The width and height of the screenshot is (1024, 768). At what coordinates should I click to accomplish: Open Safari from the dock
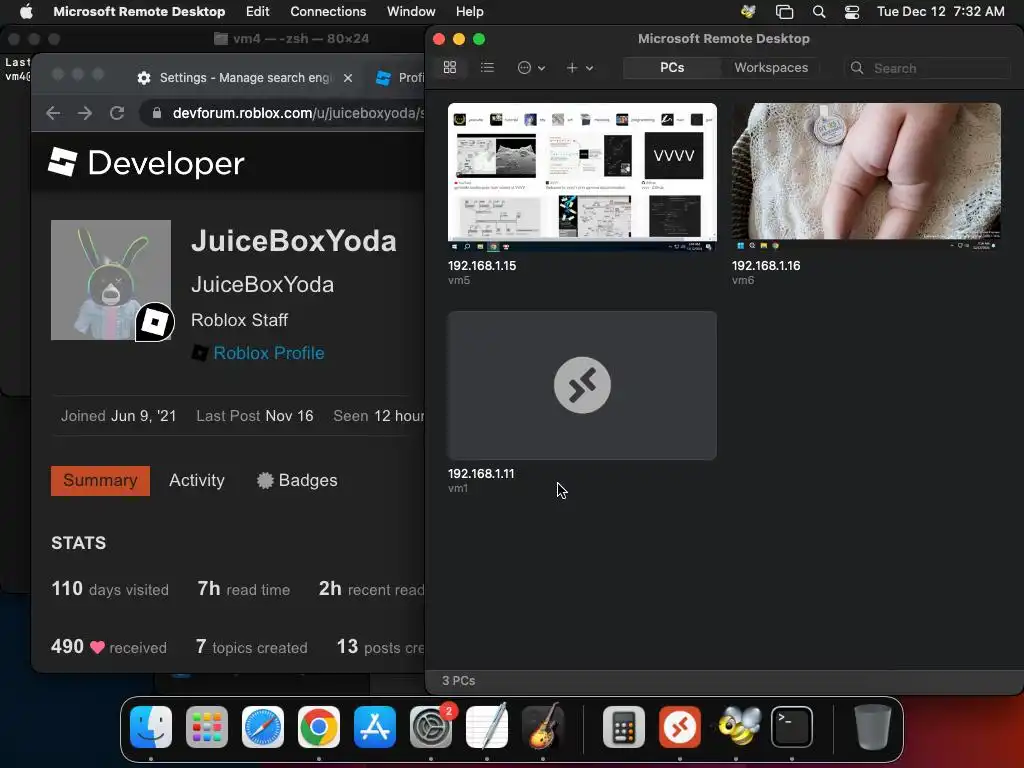pyautogui.click(x=263, y=727)
